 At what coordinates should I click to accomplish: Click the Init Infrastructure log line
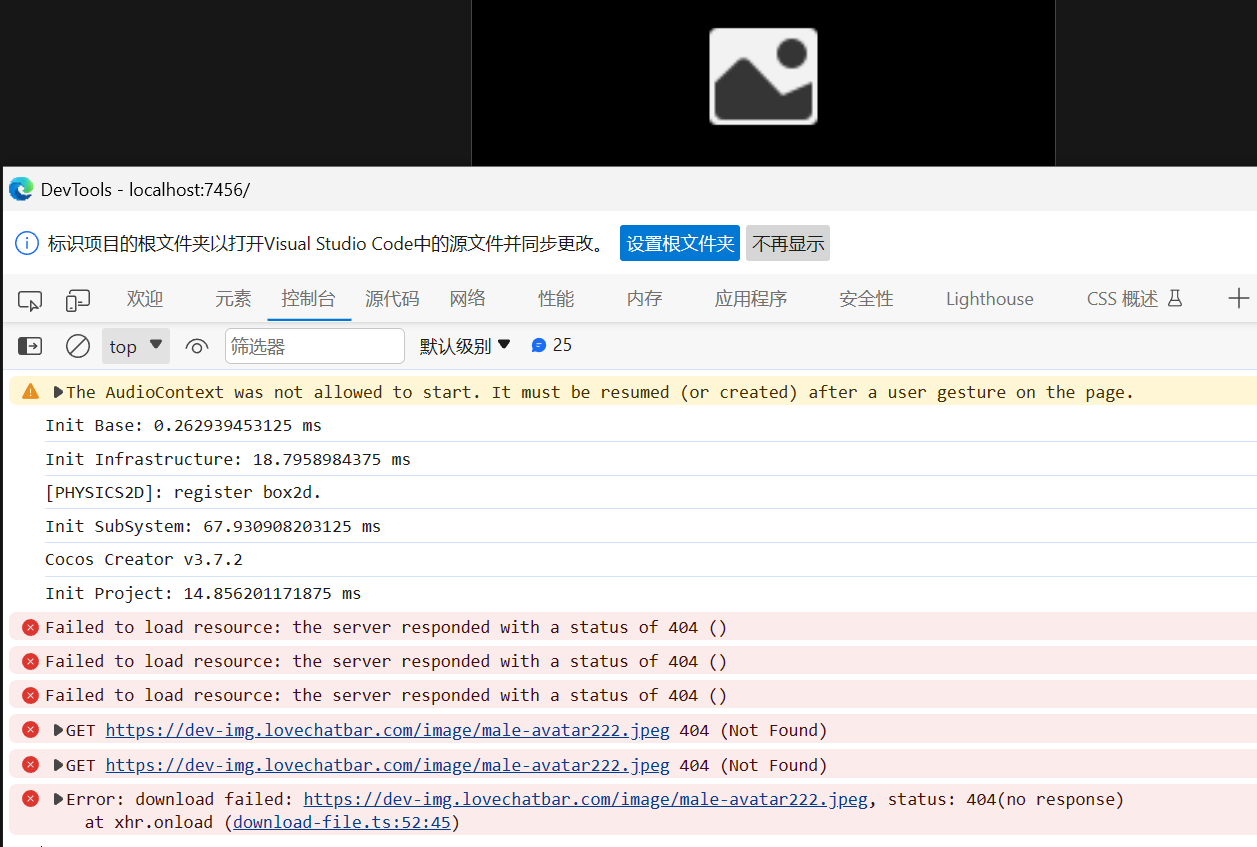tap(228, 459)
